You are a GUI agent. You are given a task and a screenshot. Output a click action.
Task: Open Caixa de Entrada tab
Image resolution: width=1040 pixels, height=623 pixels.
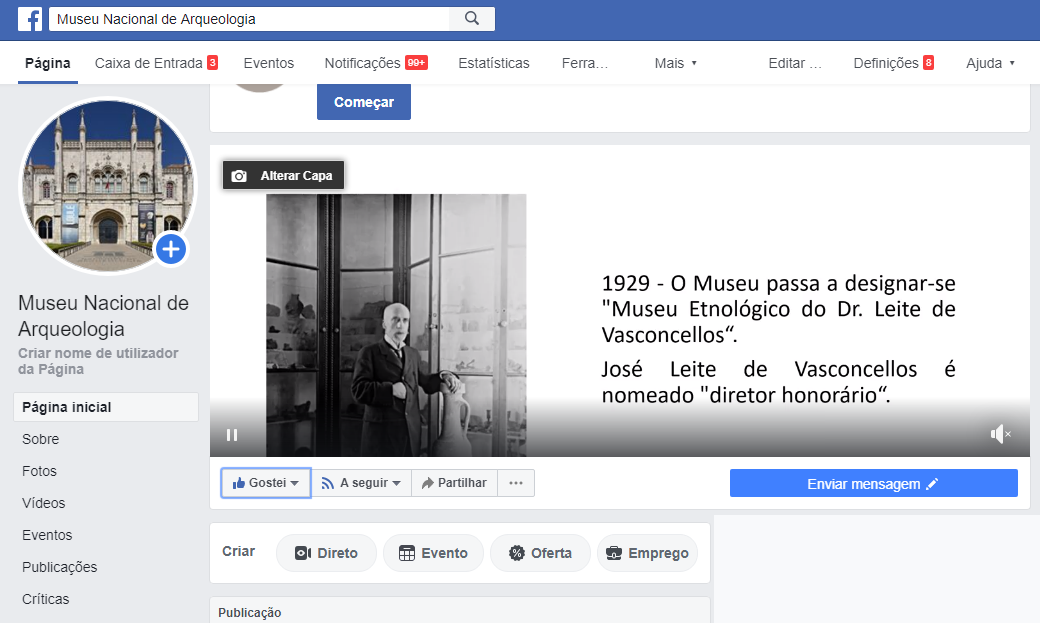(x=156, y=63)
